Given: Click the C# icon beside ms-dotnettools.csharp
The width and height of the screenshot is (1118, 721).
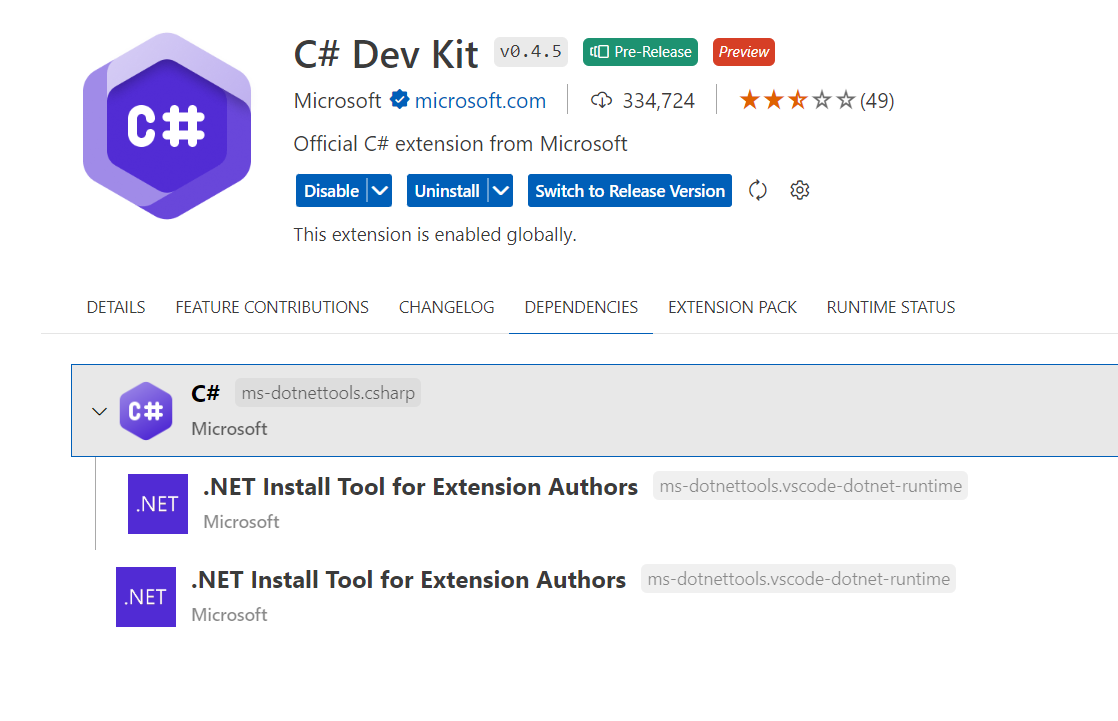Looking at the screenshot, I should 146,410.
